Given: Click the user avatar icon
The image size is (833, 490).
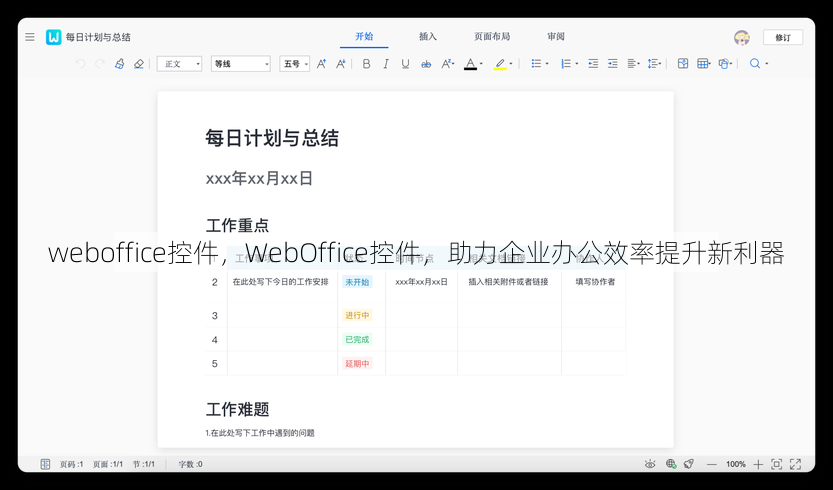Looking at the screenshot, I should coord(742,37).
